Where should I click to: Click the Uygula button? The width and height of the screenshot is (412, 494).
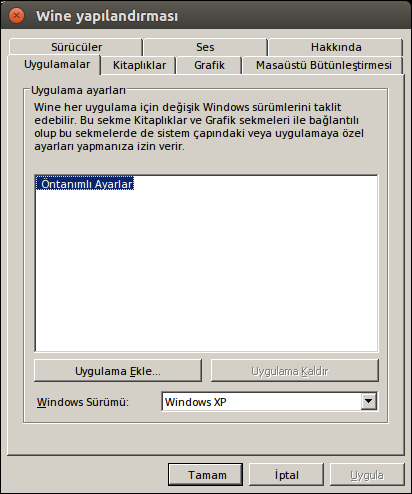point(367,475)
